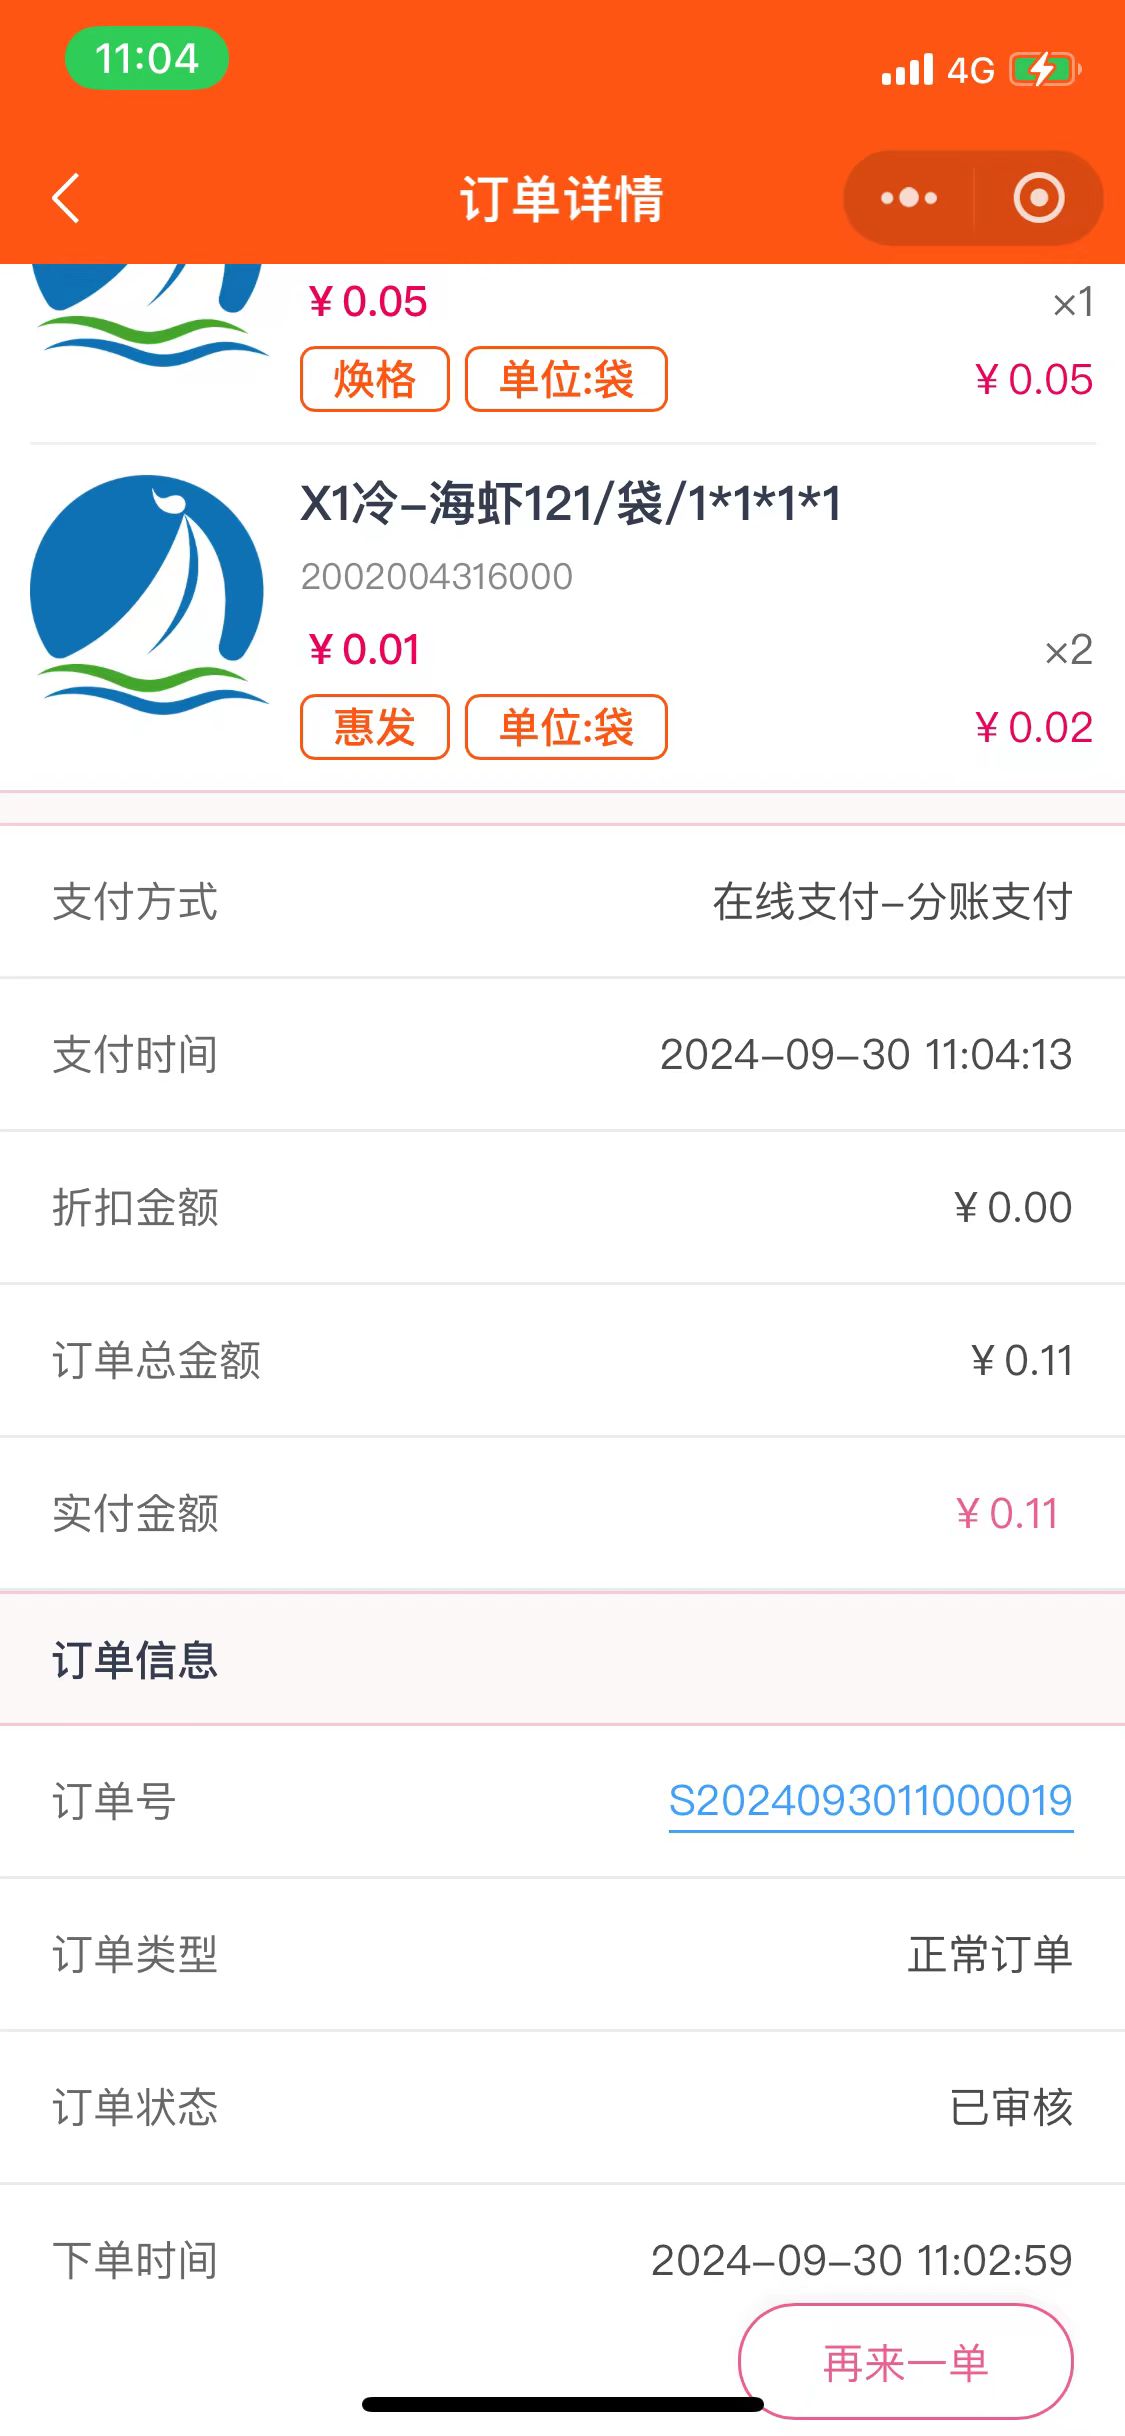Screen dimensions: 1125x2436
Task: Tap the 焕格 brand tag
Action: click(375, 379)
